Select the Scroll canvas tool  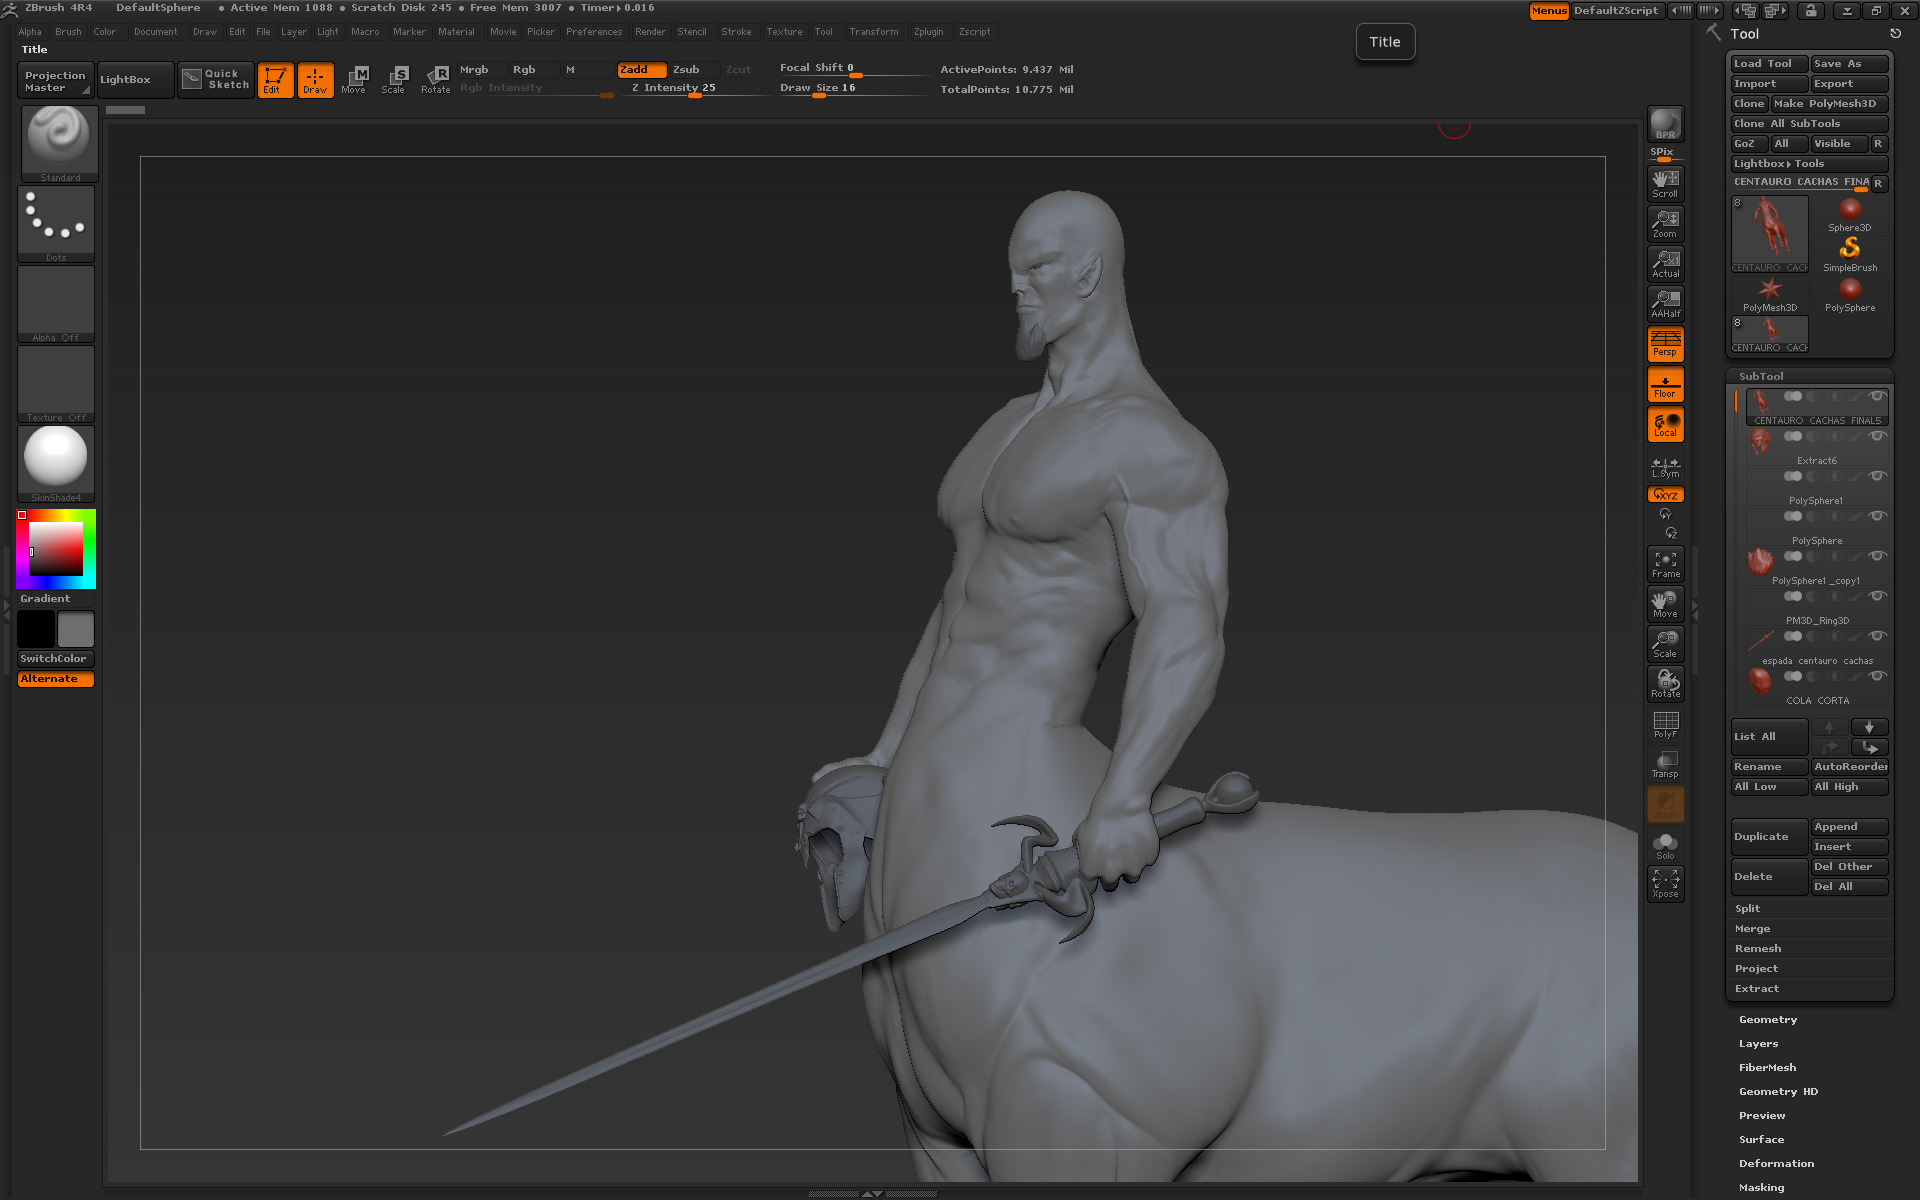1665,183
